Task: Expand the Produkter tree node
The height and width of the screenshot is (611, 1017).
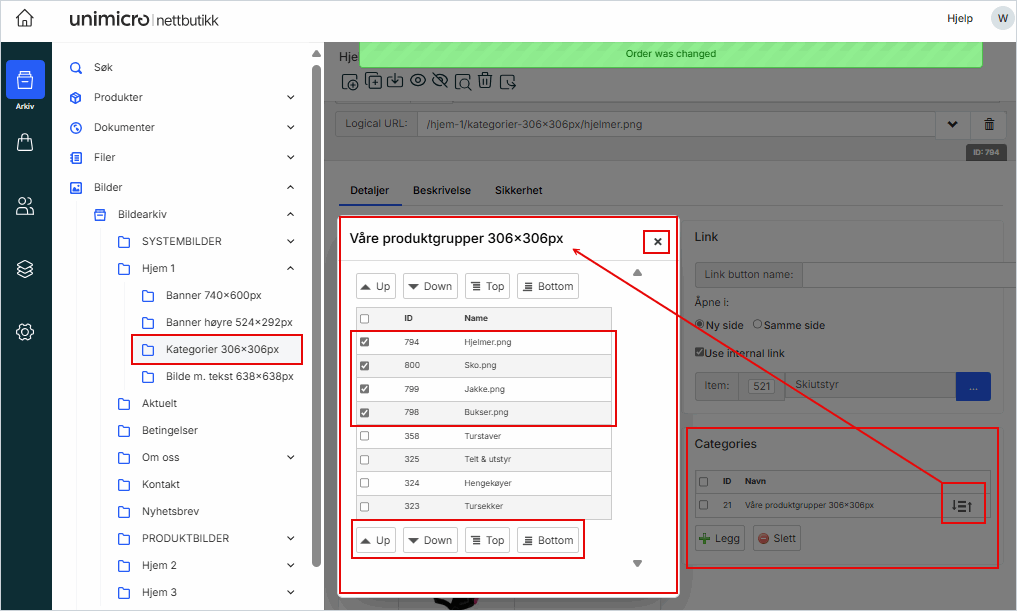Action: coord(290,97)
